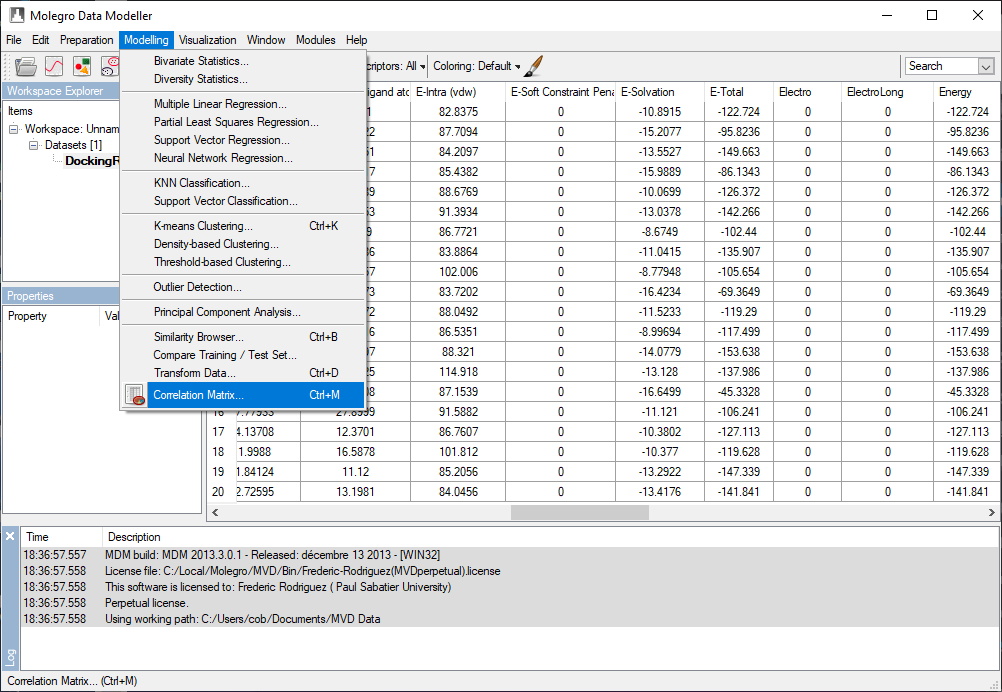Open the Search box dropdown arrow
Screen dimensions: 1002x692
986,66
